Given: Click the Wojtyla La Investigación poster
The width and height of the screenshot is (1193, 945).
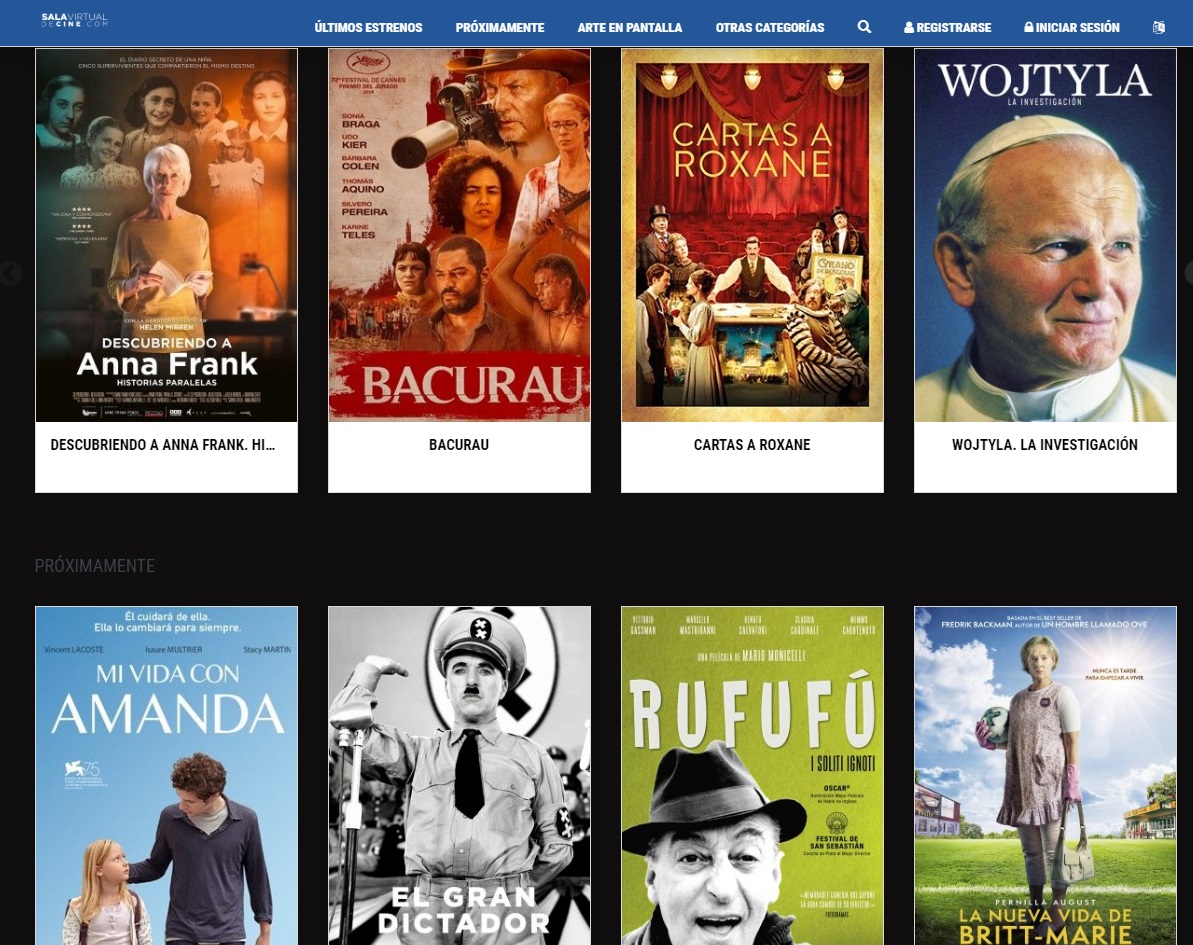Looking at the screenshot, I should (1045, 235).
